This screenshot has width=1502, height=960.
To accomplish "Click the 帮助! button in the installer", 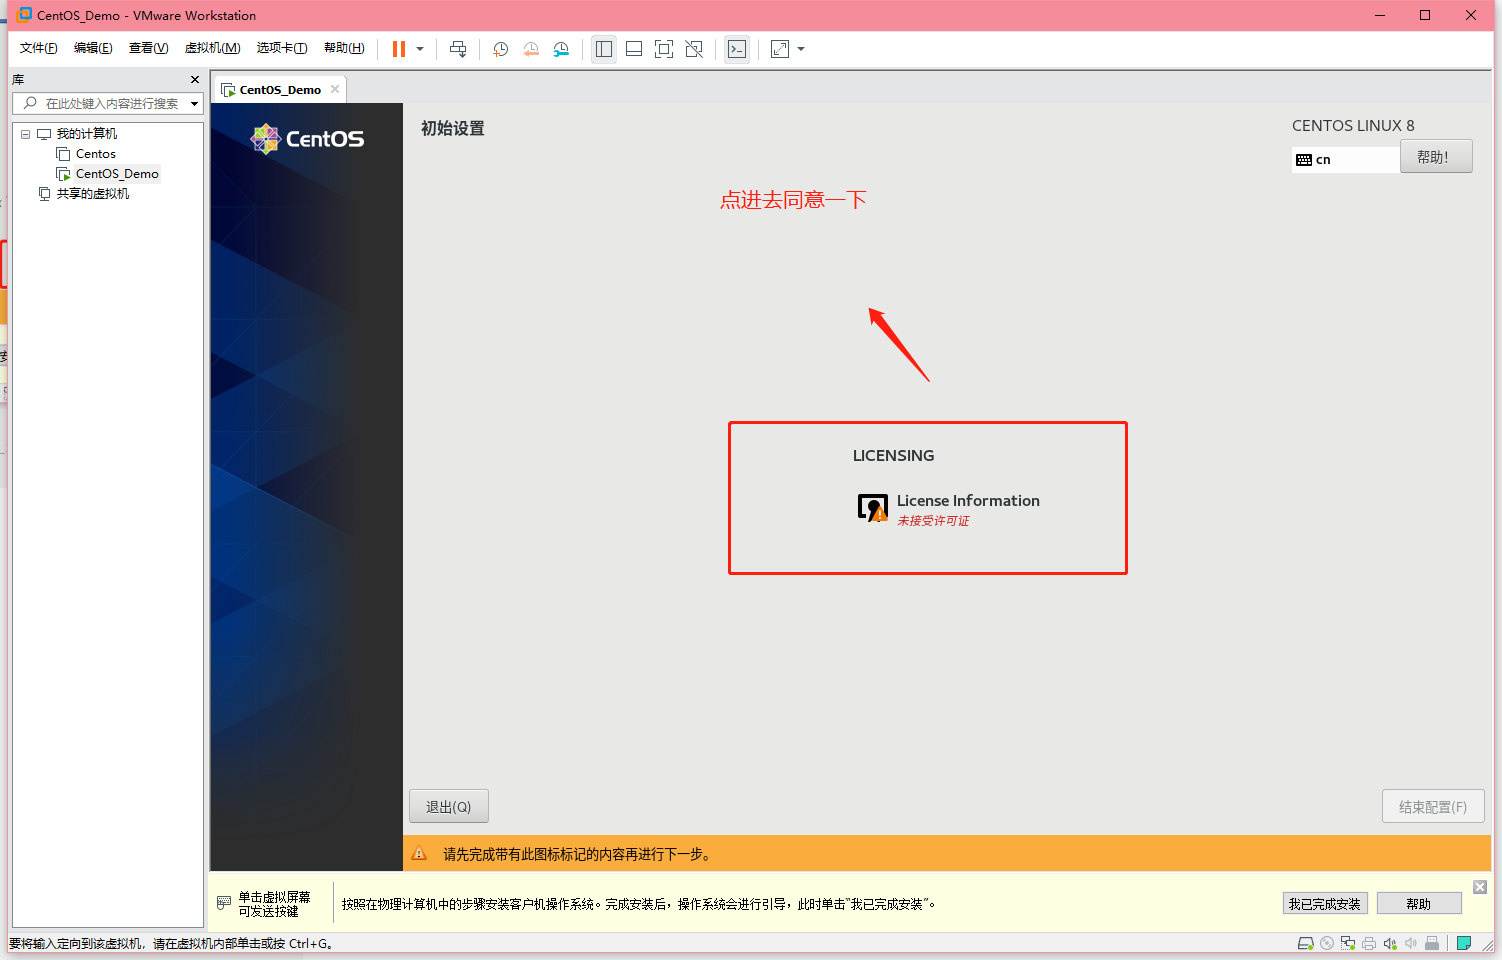I will click(1436, 157).
